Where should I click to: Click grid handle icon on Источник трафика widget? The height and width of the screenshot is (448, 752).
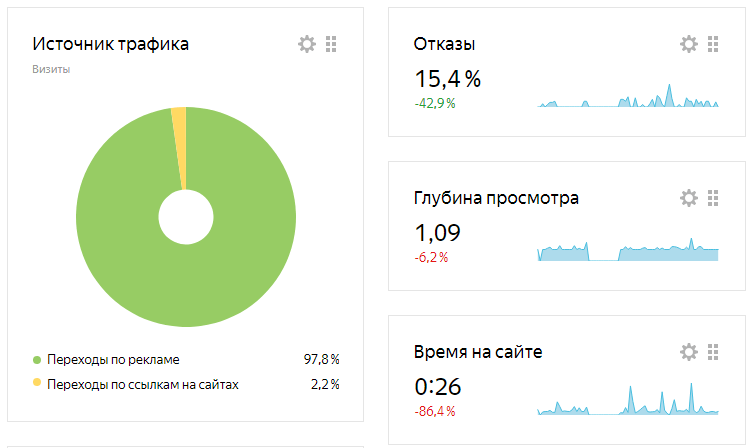pos(331,44)
